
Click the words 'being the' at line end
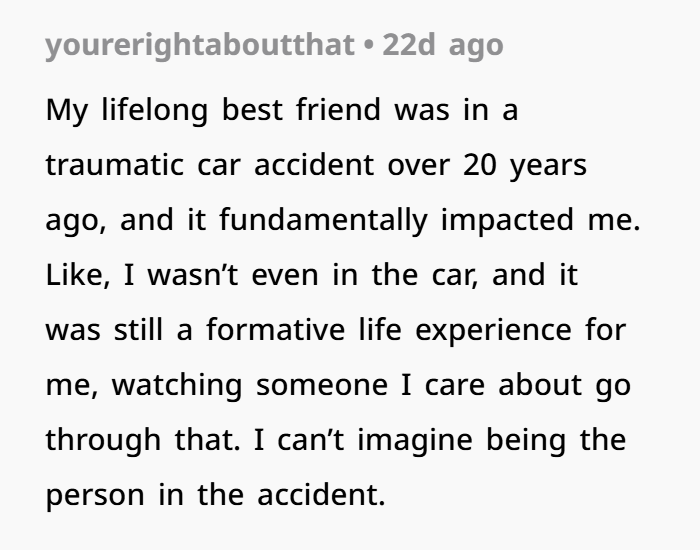pyautogui.click(x=556, y=440)
